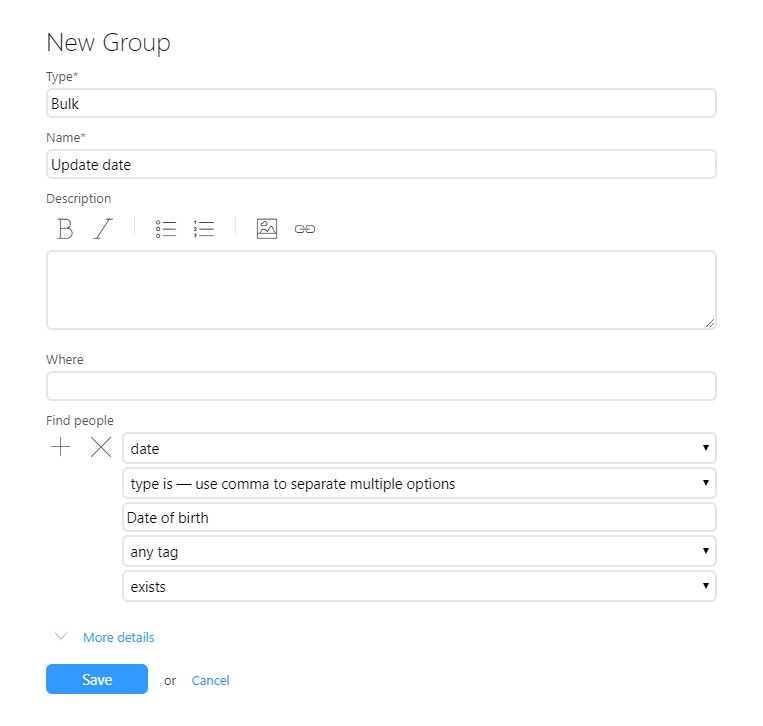Save the new group

click(x=97, y=679)
